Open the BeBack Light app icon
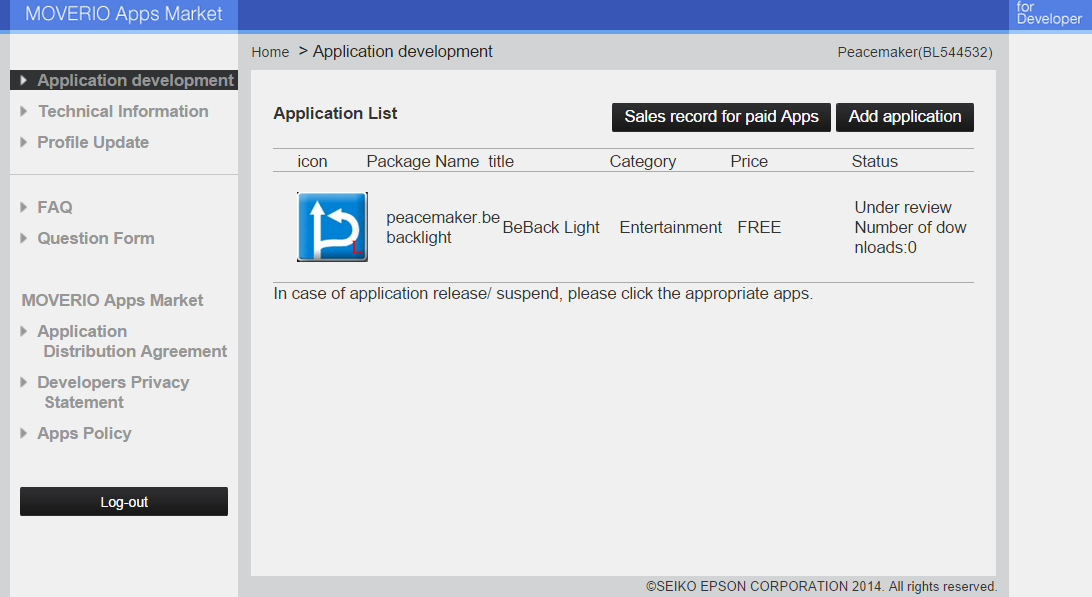 pos(332,227)
